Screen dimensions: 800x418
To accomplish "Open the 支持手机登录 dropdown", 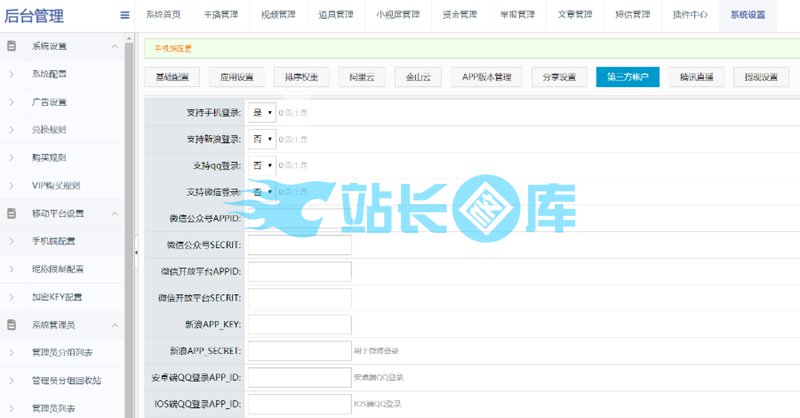I will click(261, 112).
